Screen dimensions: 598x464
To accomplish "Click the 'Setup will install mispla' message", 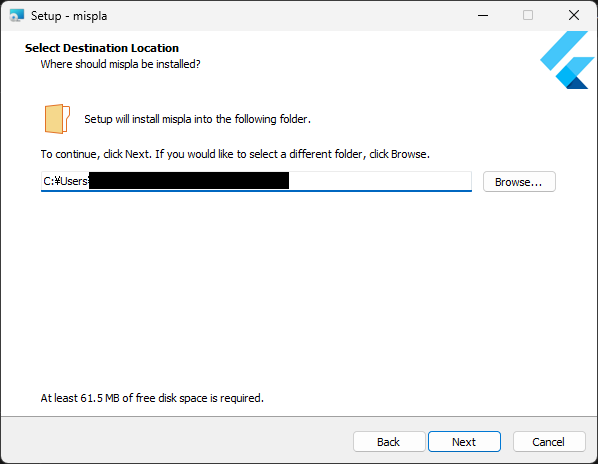I will pyautogui.click(x=198, y=119).
